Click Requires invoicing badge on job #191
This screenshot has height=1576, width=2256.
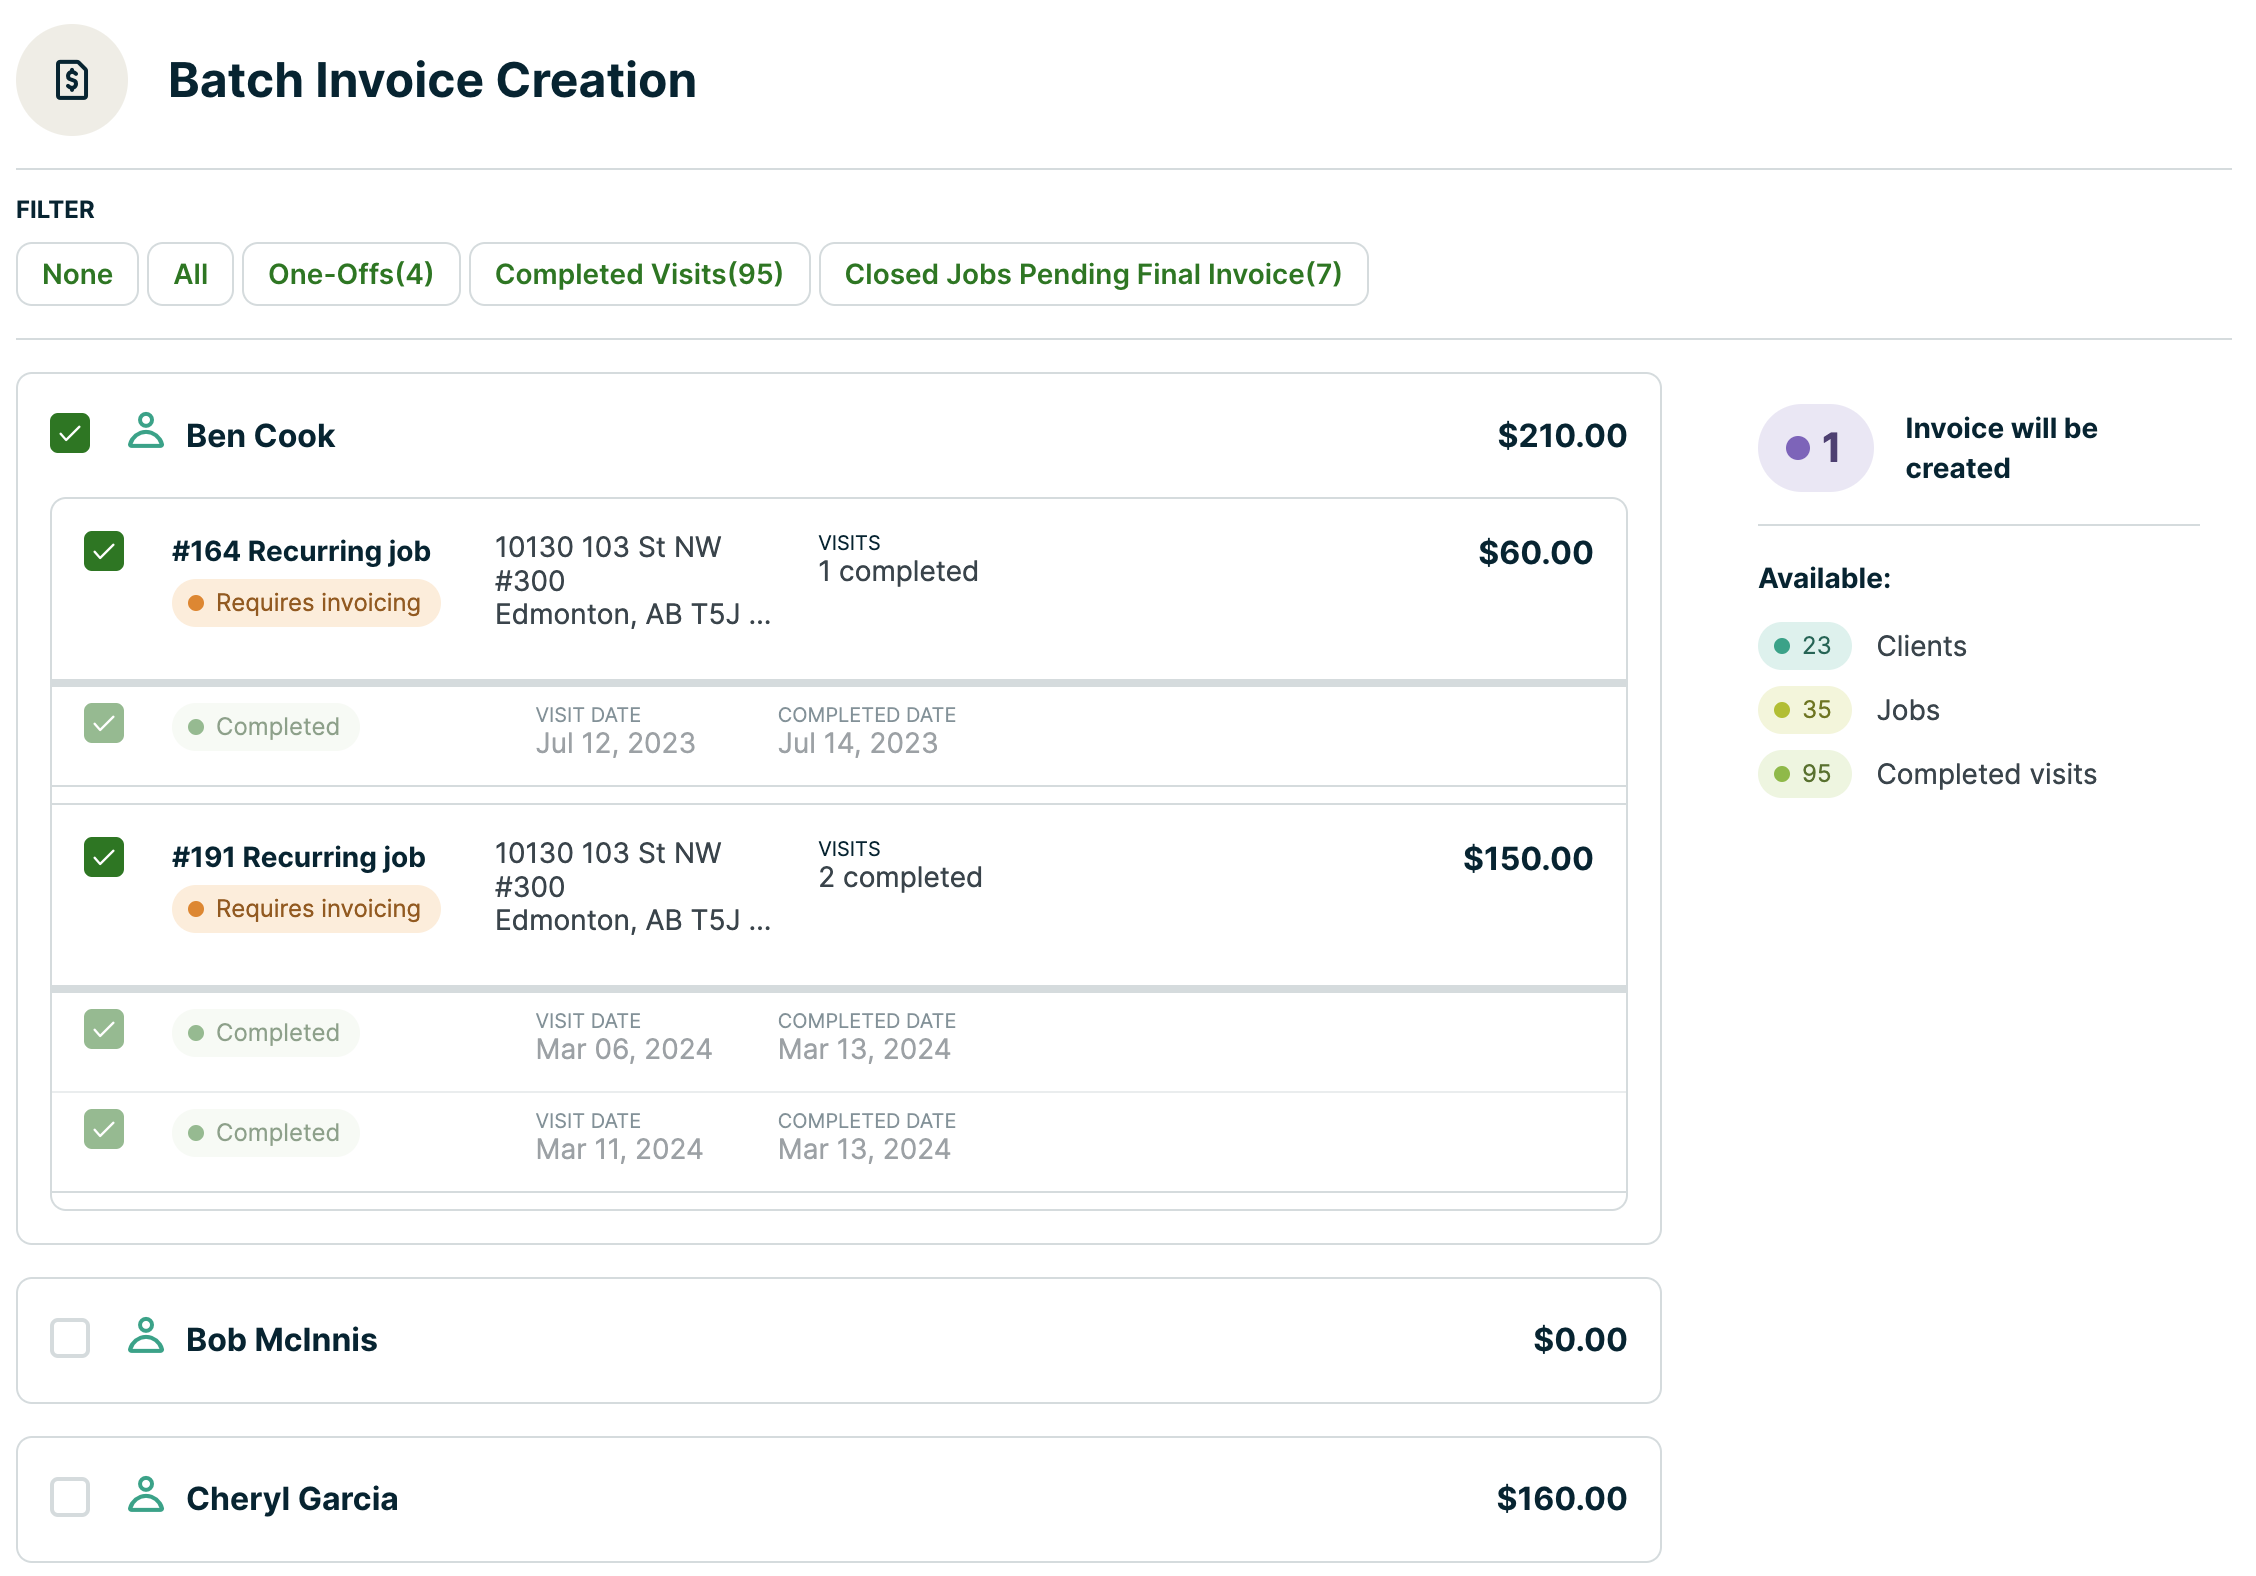(306, 909)
